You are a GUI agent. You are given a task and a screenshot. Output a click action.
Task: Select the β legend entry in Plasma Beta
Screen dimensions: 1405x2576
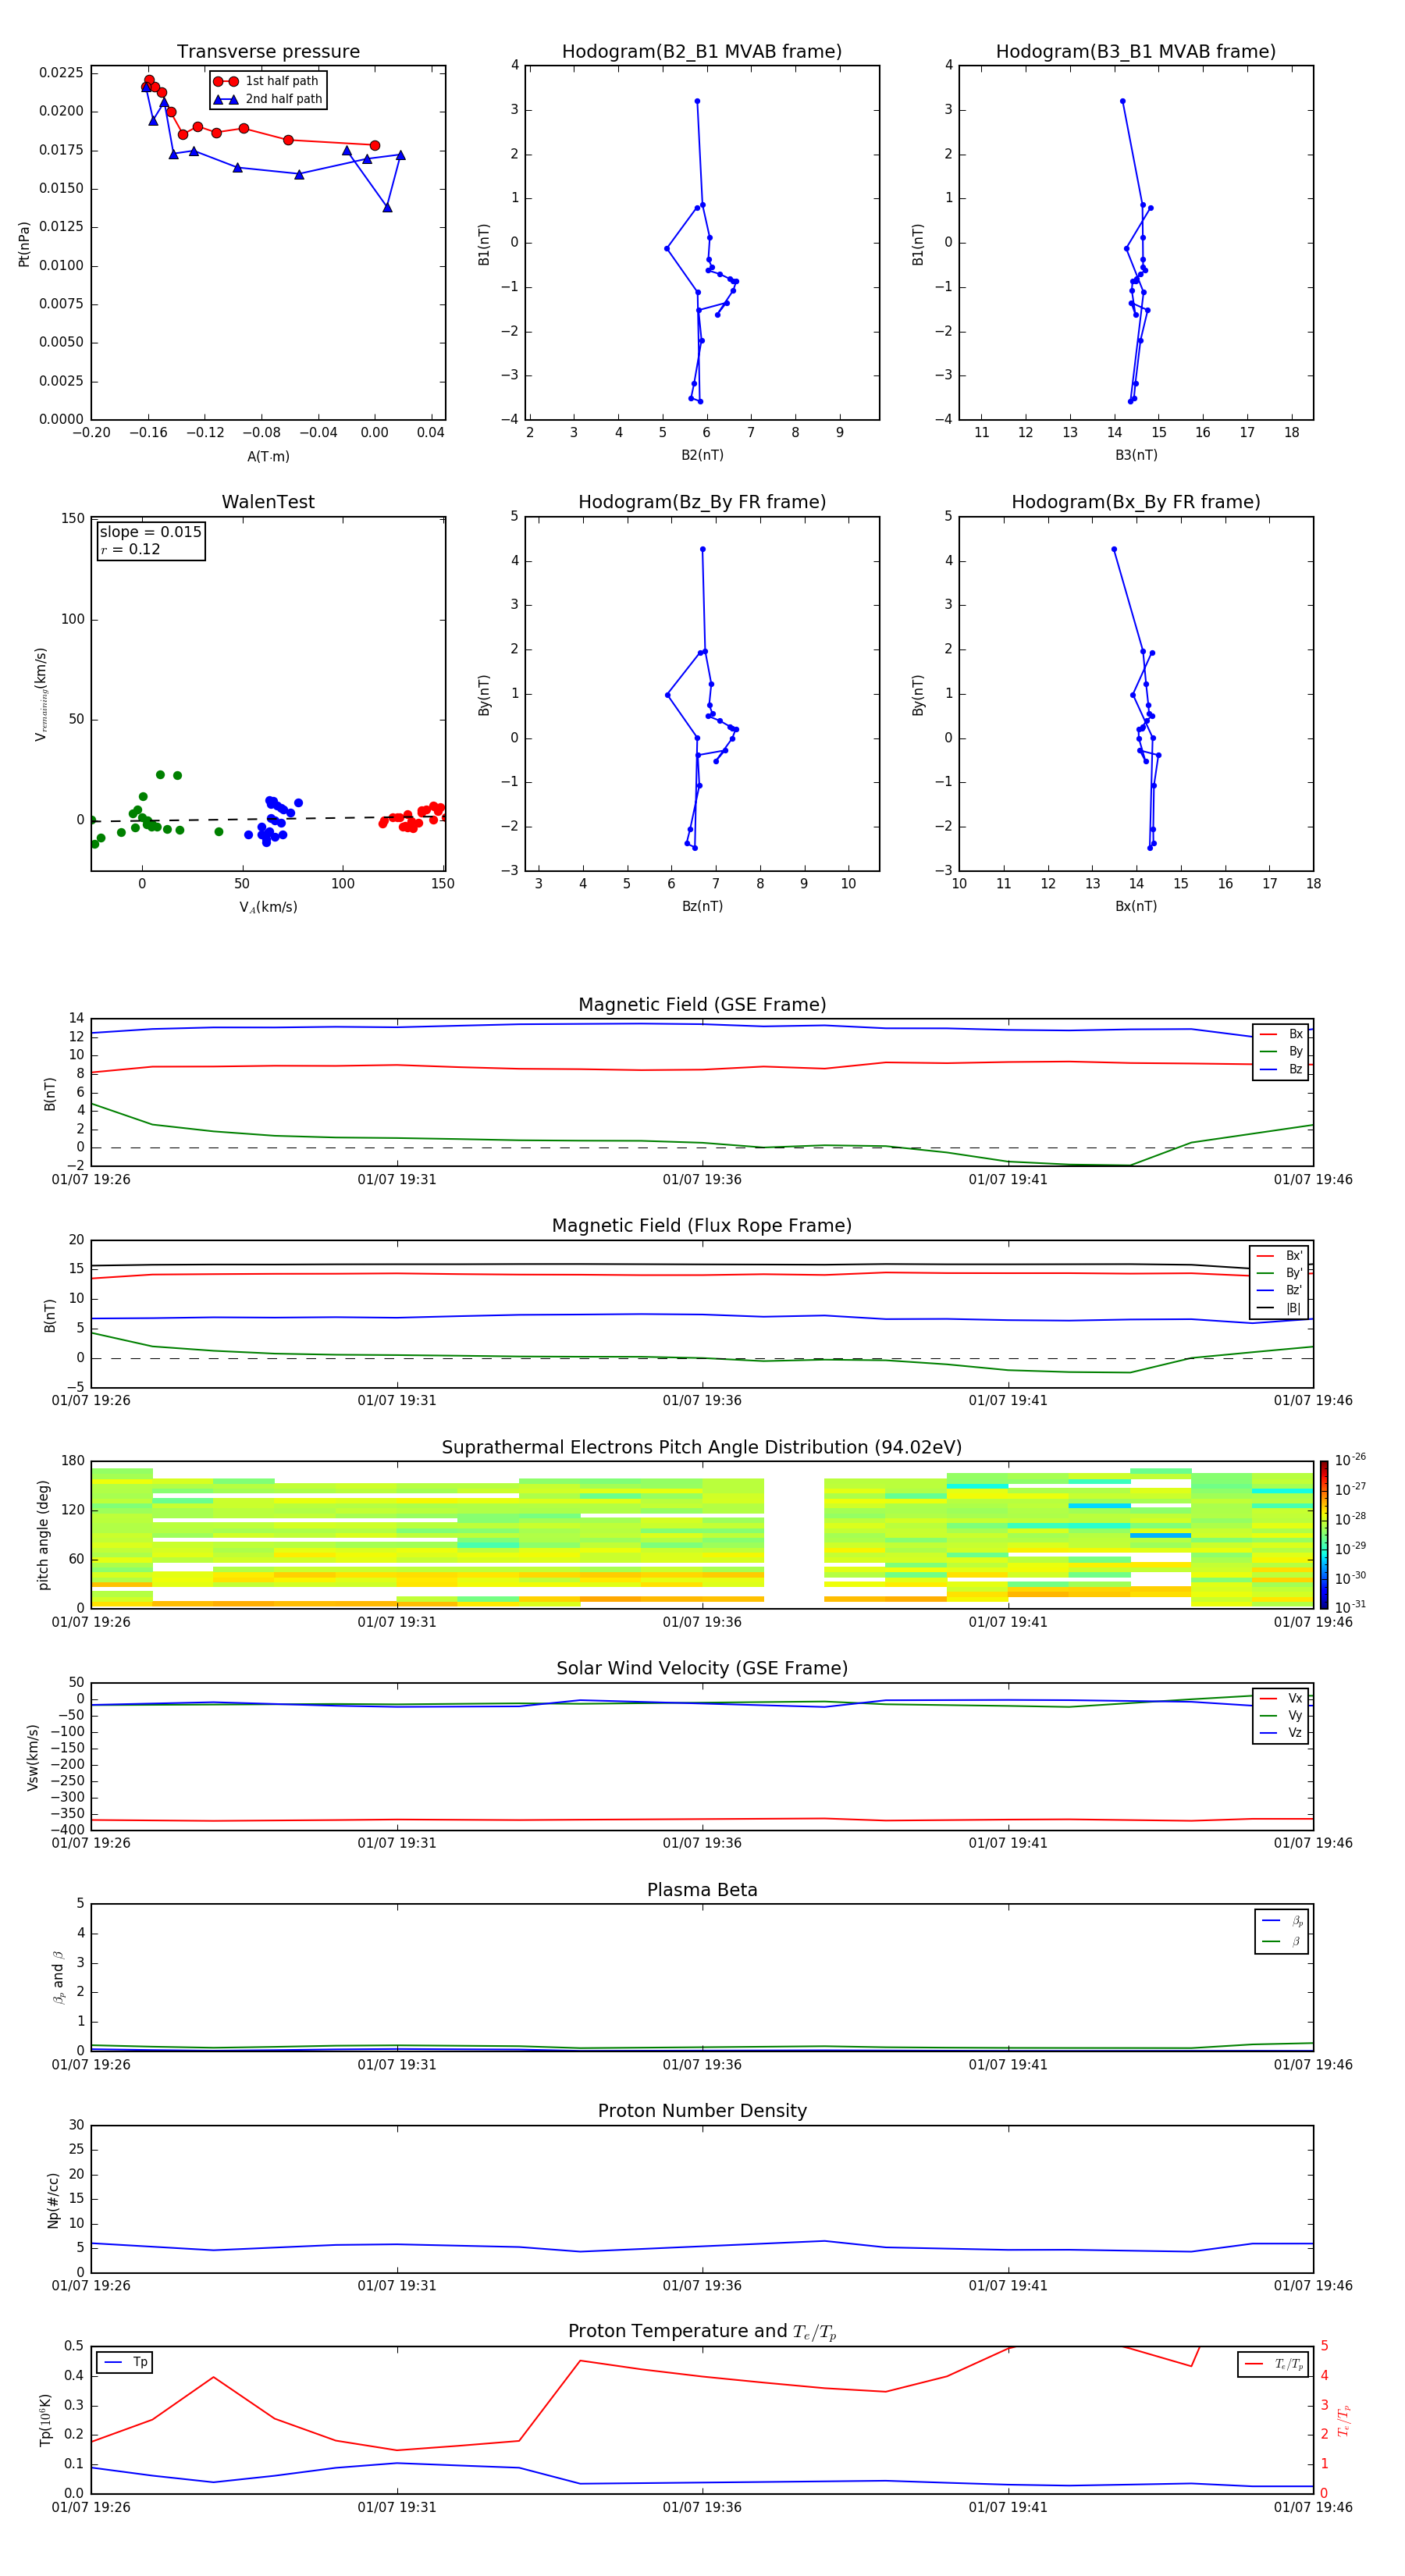click(1282, 1941)
